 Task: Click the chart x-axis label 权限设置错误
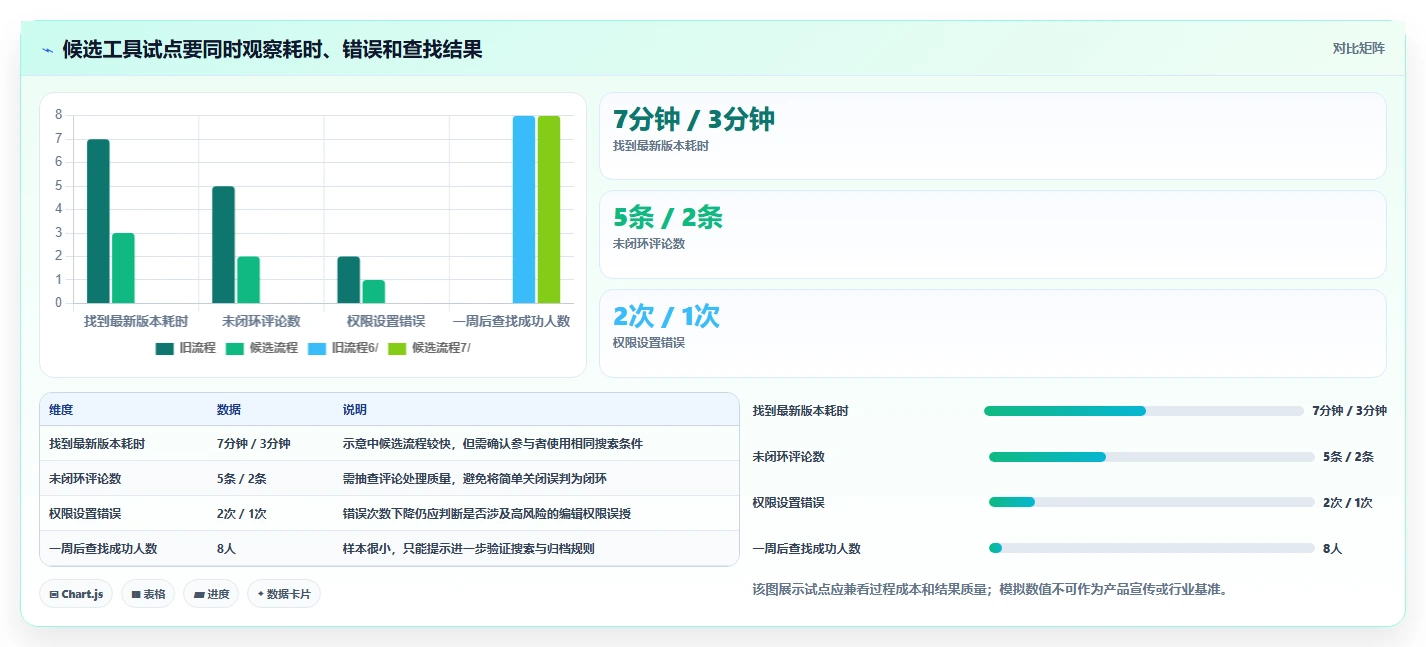386,321
